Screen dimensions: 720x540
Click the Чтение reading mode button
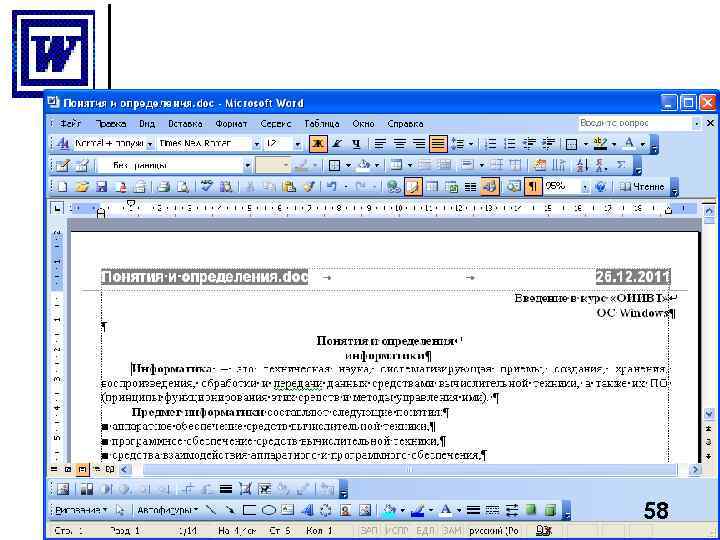641,186
